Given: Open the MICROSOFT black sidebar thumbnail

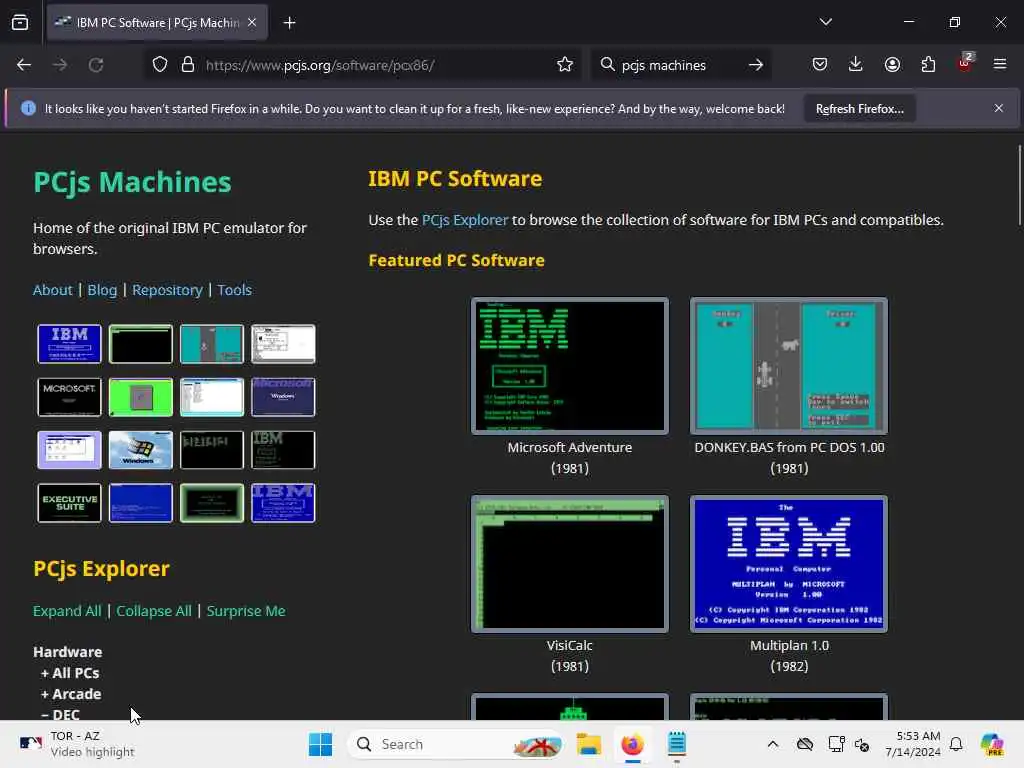Looking at the screenshot, I should click(x=69, y=396).
